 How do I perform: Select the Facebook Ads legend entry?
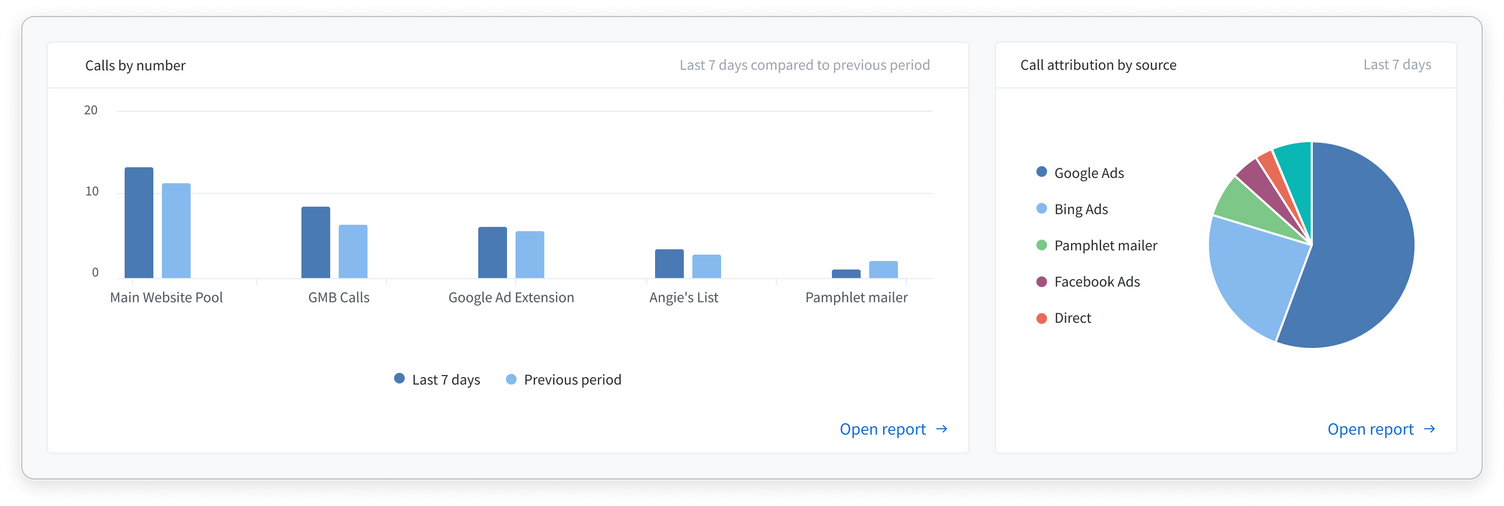coord(1088,282)
